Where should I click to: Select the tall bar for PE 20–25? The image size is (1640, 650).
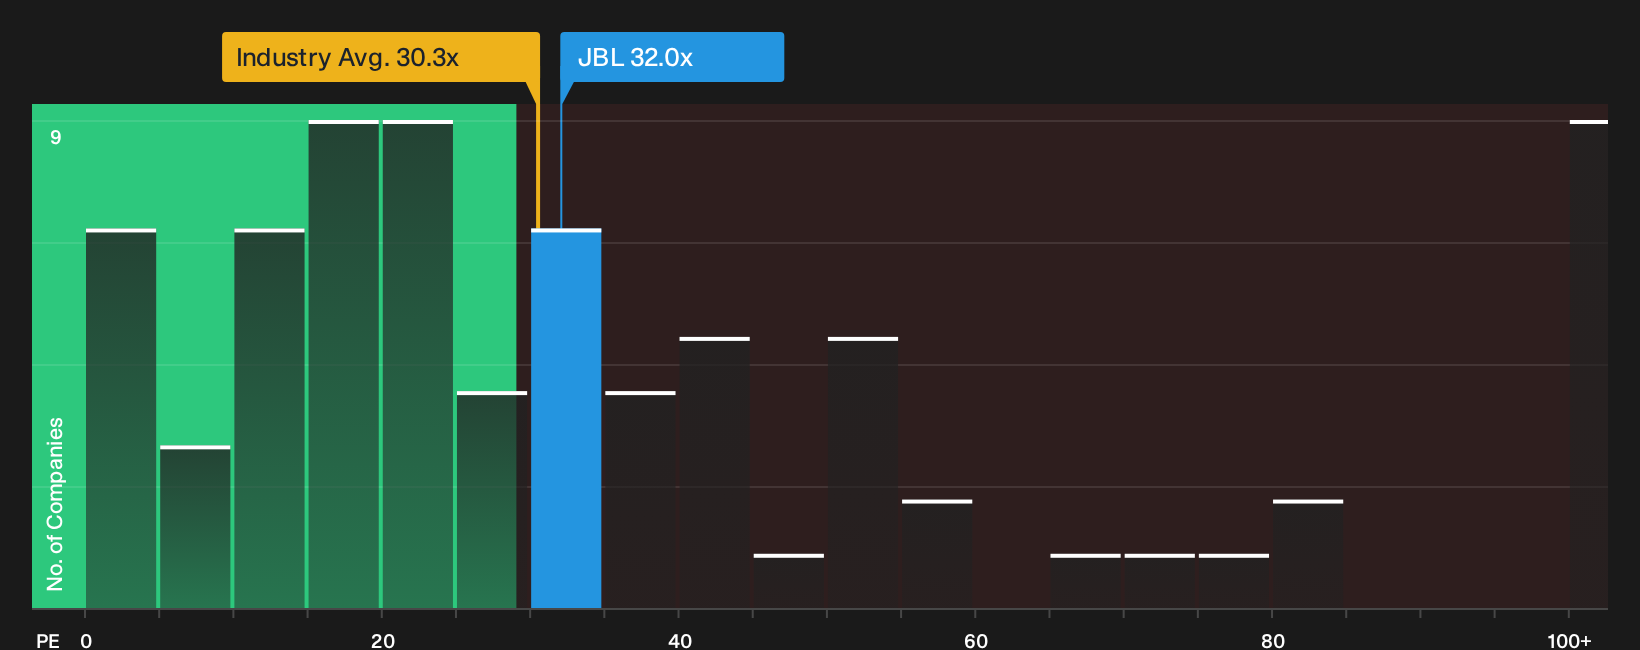[x=418, y=365]
